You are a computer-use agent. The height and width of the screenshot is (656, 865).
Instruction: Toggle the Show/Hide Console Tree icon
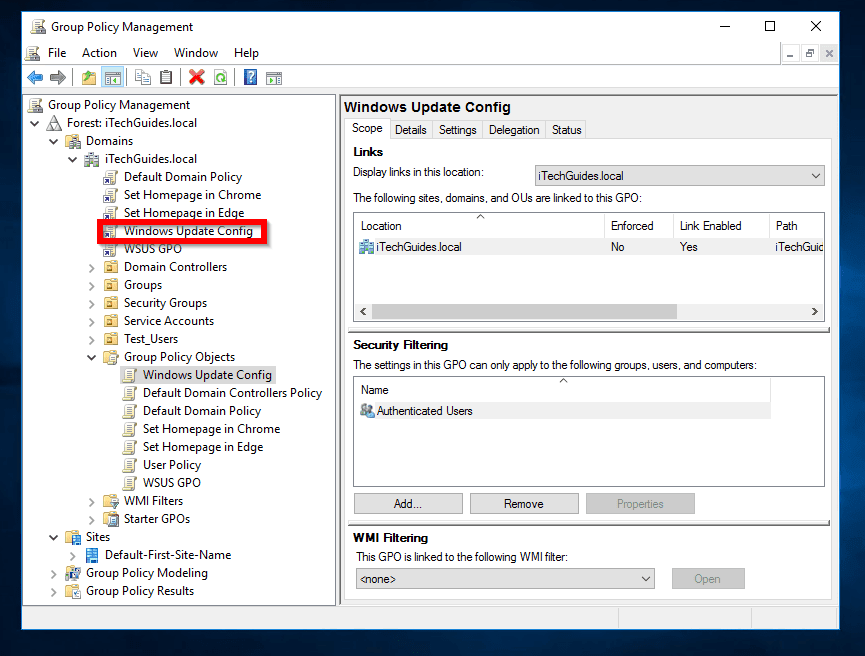tap(113, 78)
